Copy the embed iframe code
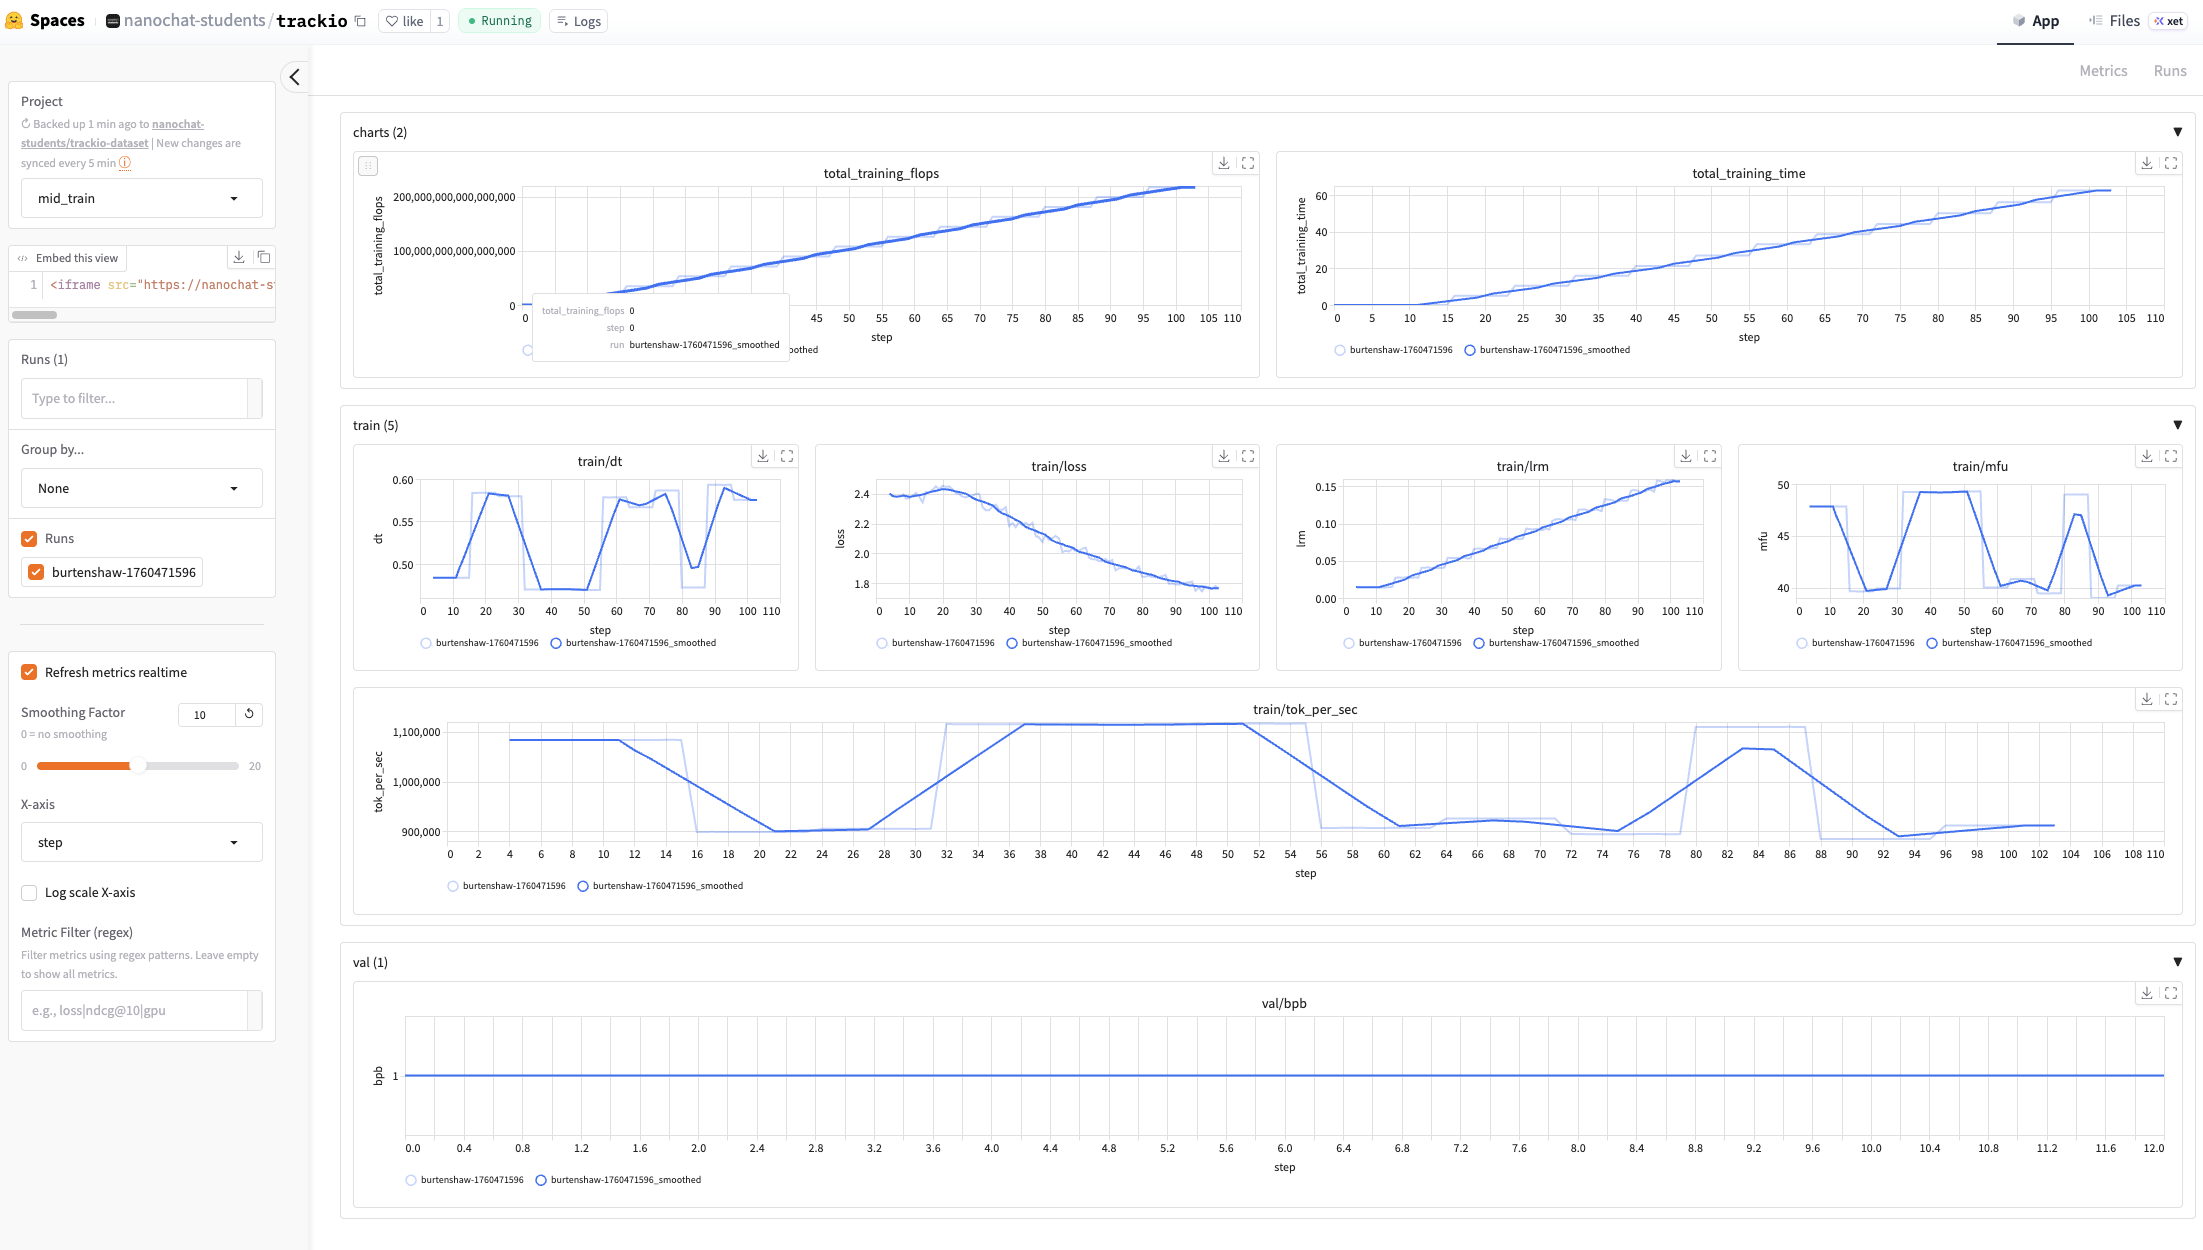This screenshot has width=2203, height=1250. pos(264,257)
